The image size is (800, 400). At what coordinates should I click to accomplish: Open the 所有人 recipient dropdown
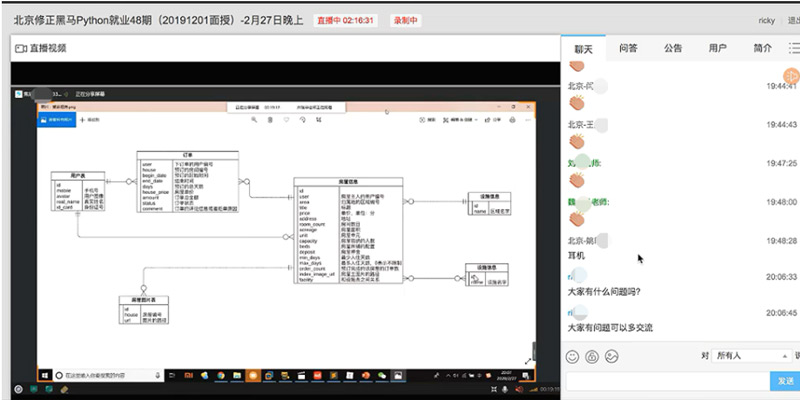pyautogui.click(x=752, y=355)
